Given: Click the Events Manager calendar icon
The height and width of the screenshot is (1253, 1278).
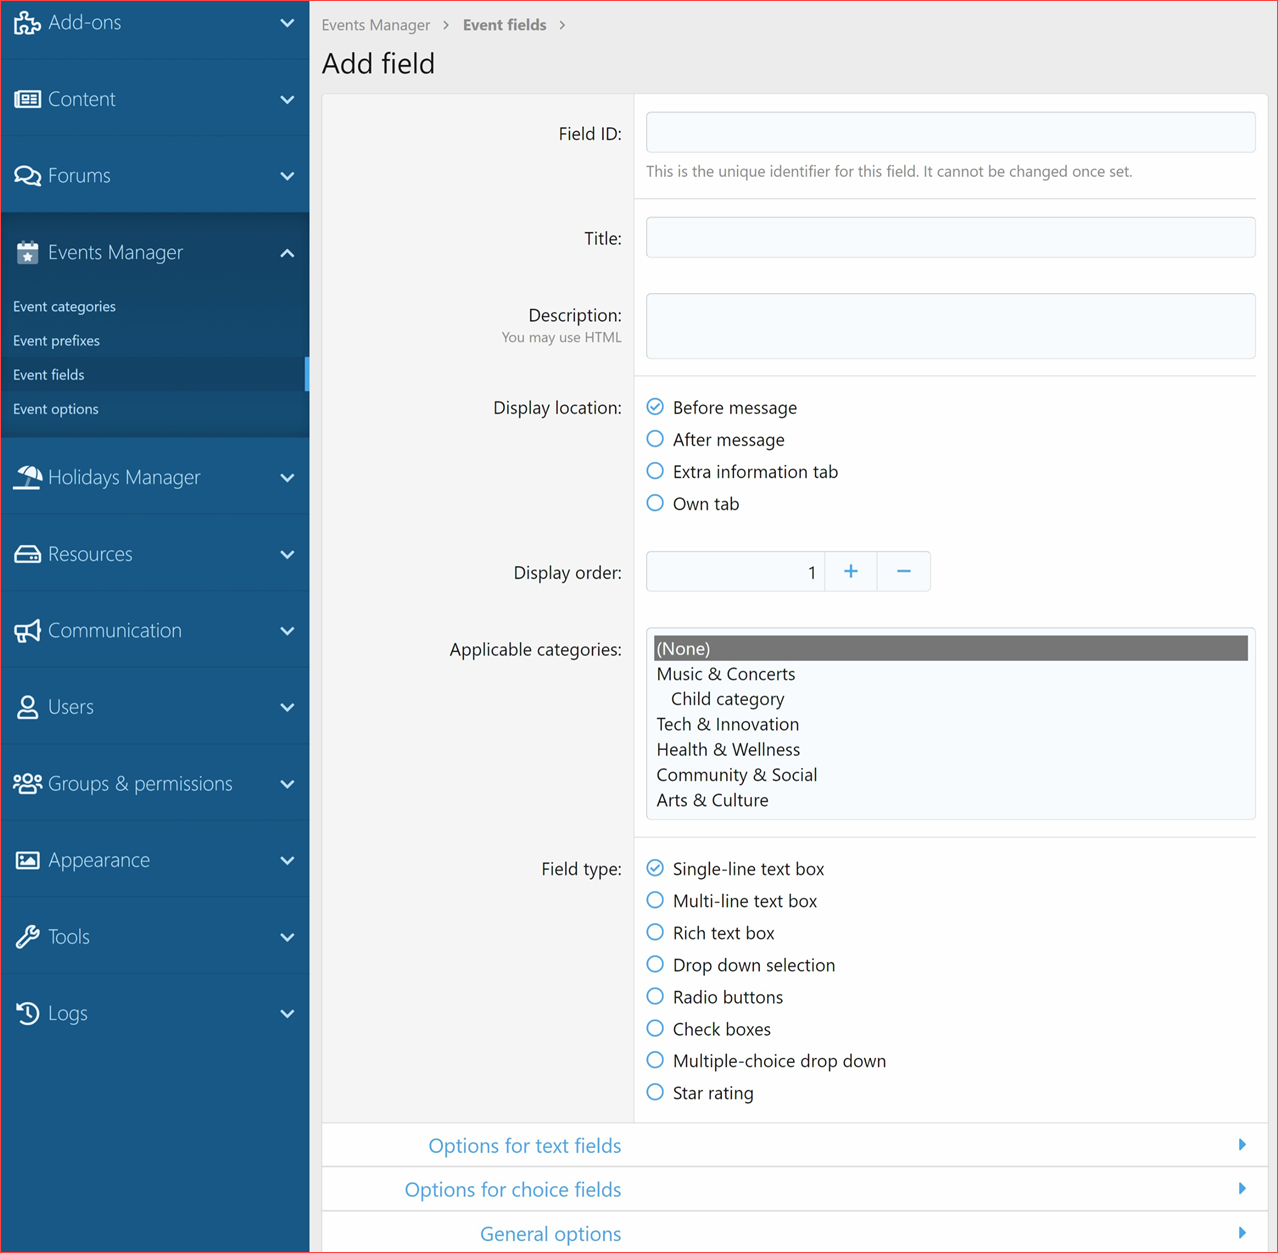Looking at the screenshot, I should [x=27, y=252].
